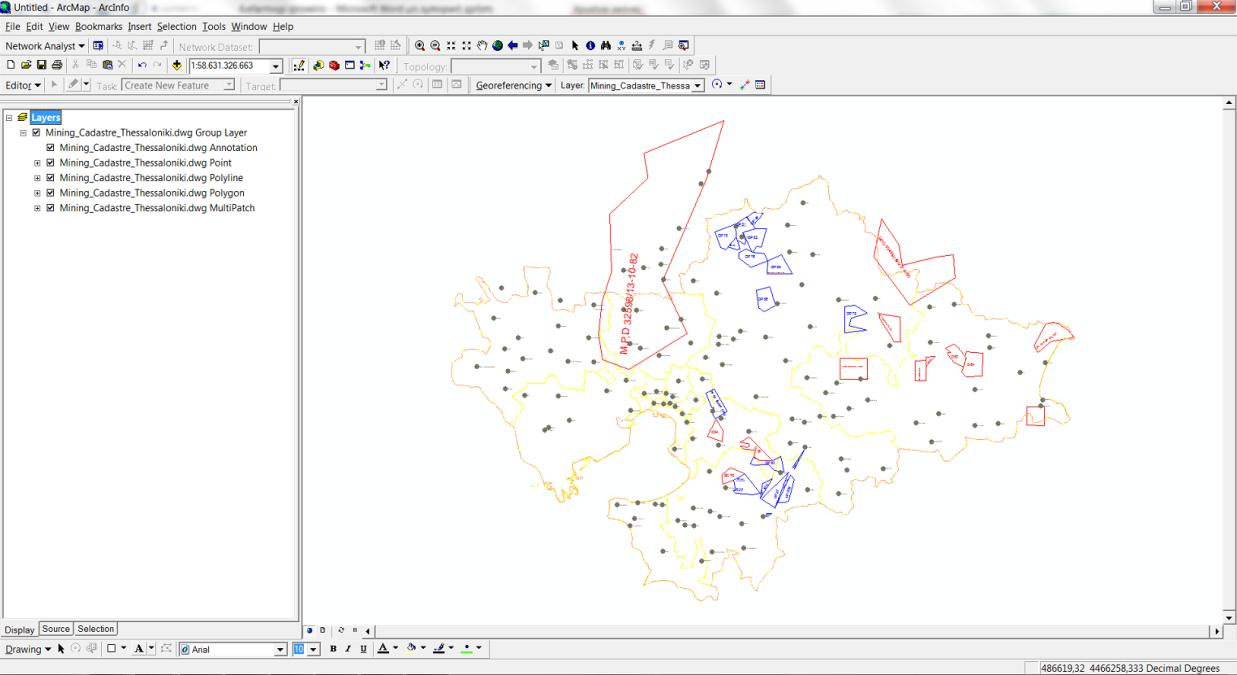1237x675 pixels.
Task: Click the line color swatch
Action: point(438,649)
